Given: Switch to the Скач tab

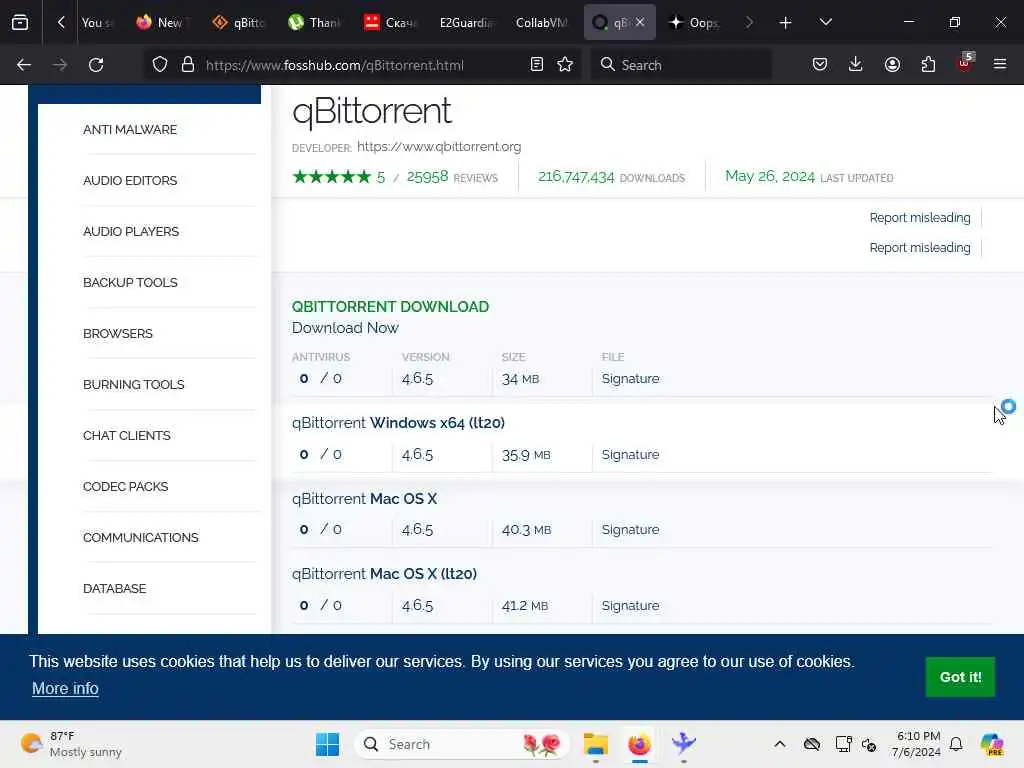Looking at the screenshot, I should pyautogui.click(x=391, y=23).
